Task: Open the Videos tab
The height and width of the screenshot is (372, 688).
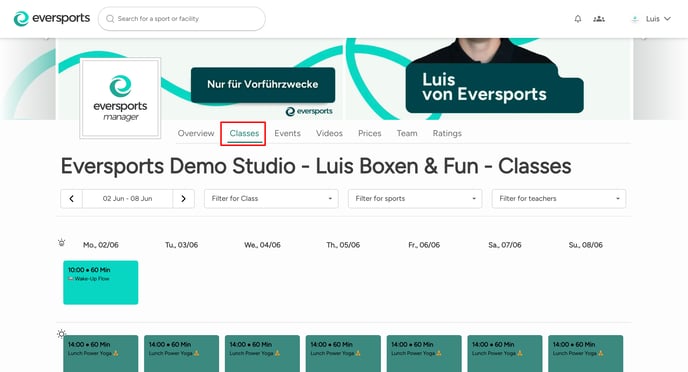Action: pos(329,133)
